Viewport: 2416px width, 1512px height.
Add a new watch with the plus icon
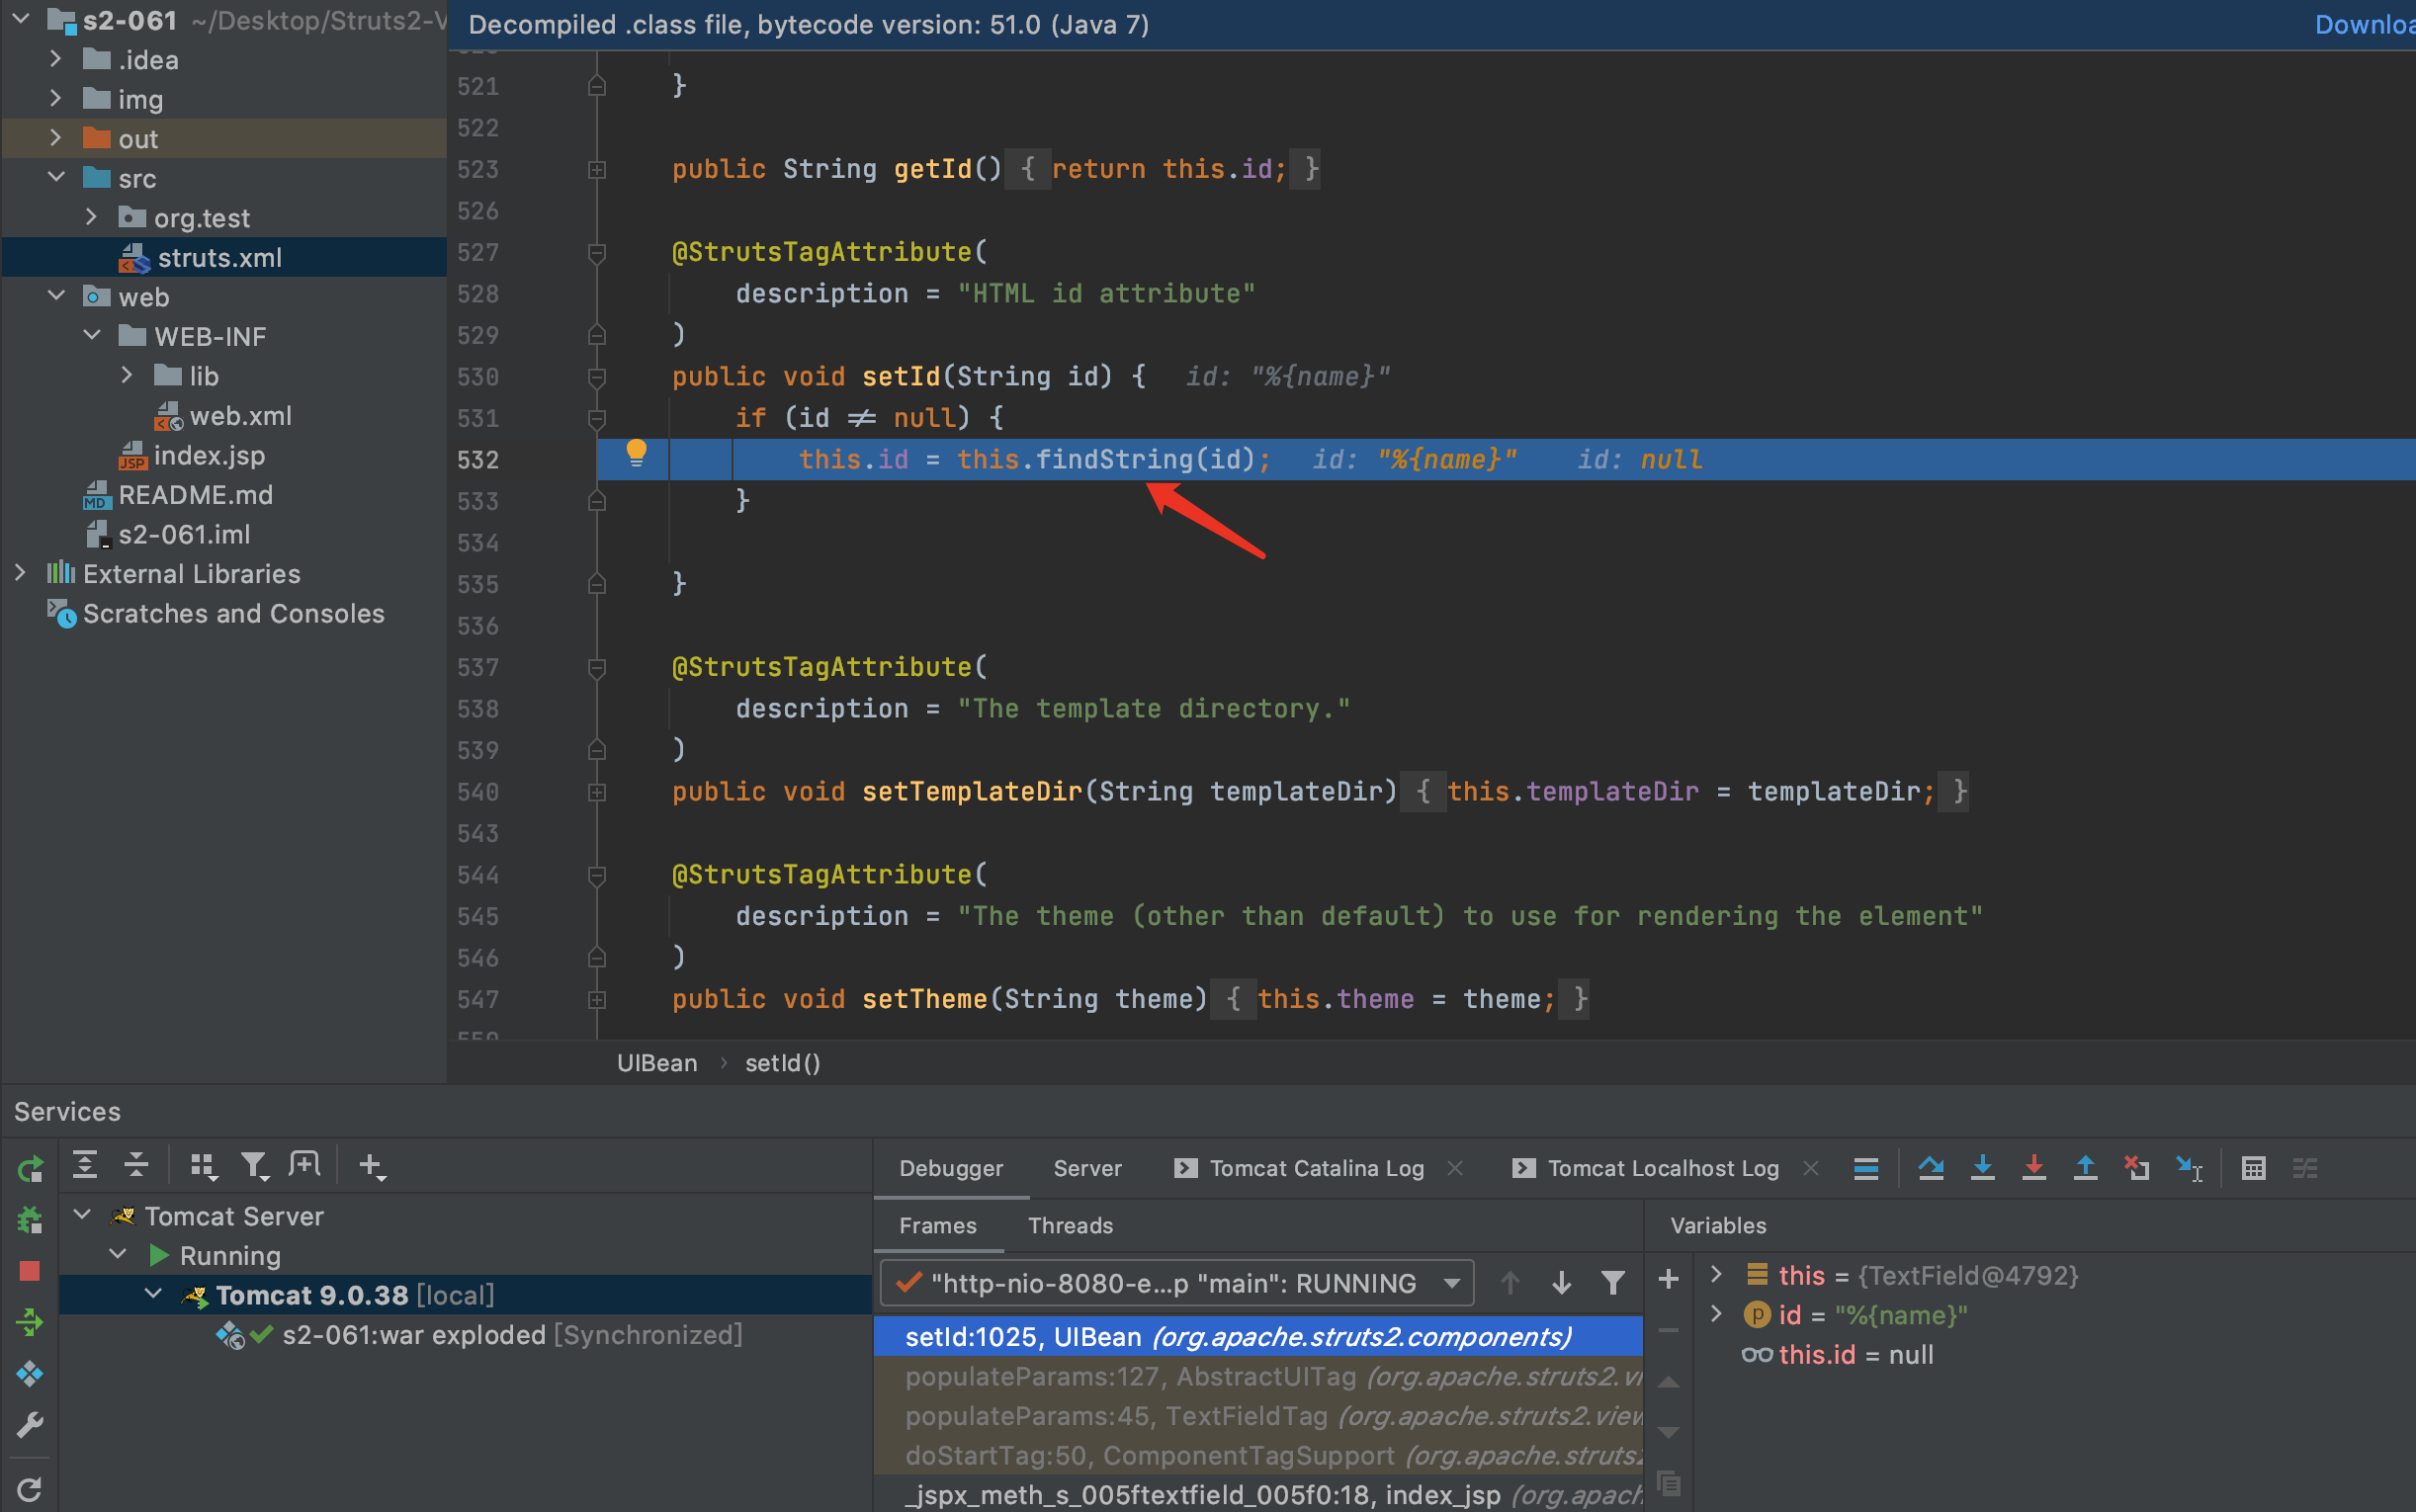[x=1668, y=1279]
